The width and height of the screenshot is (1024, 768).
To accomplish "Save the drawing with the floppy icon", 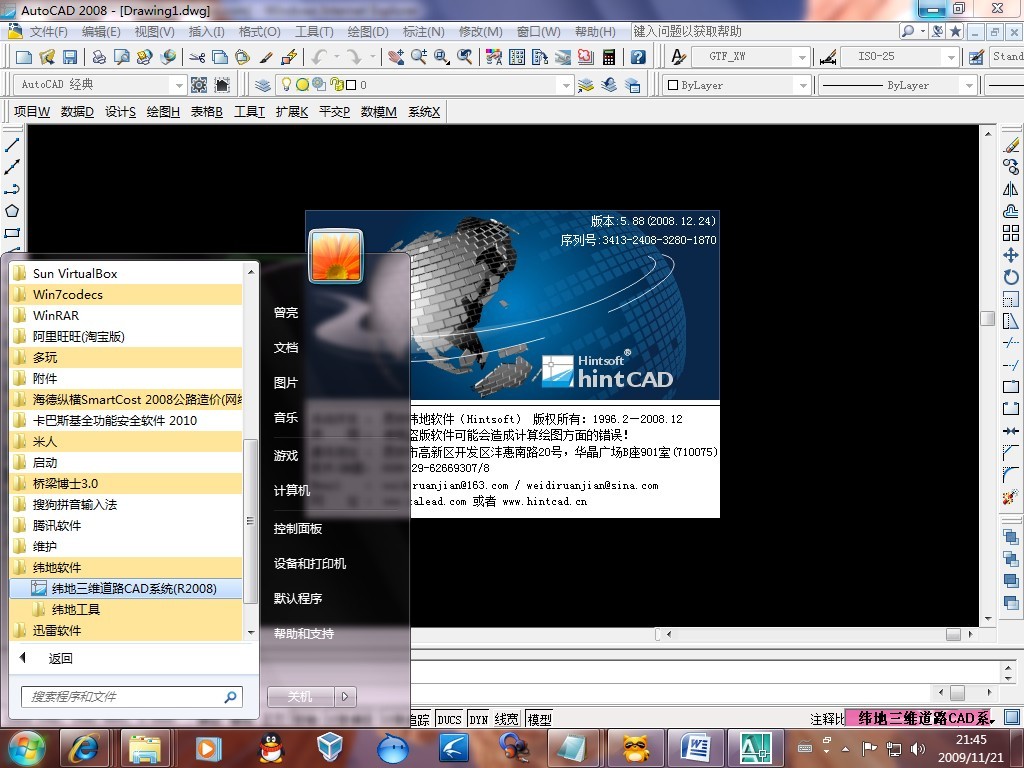I will click(x=70, y=57).
